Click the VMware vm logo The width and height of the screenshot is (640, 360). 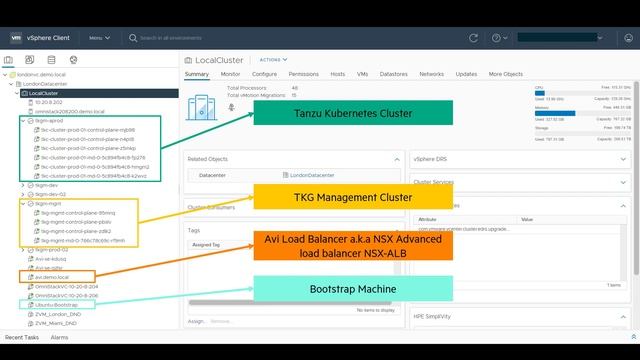[x=16, y=38]
